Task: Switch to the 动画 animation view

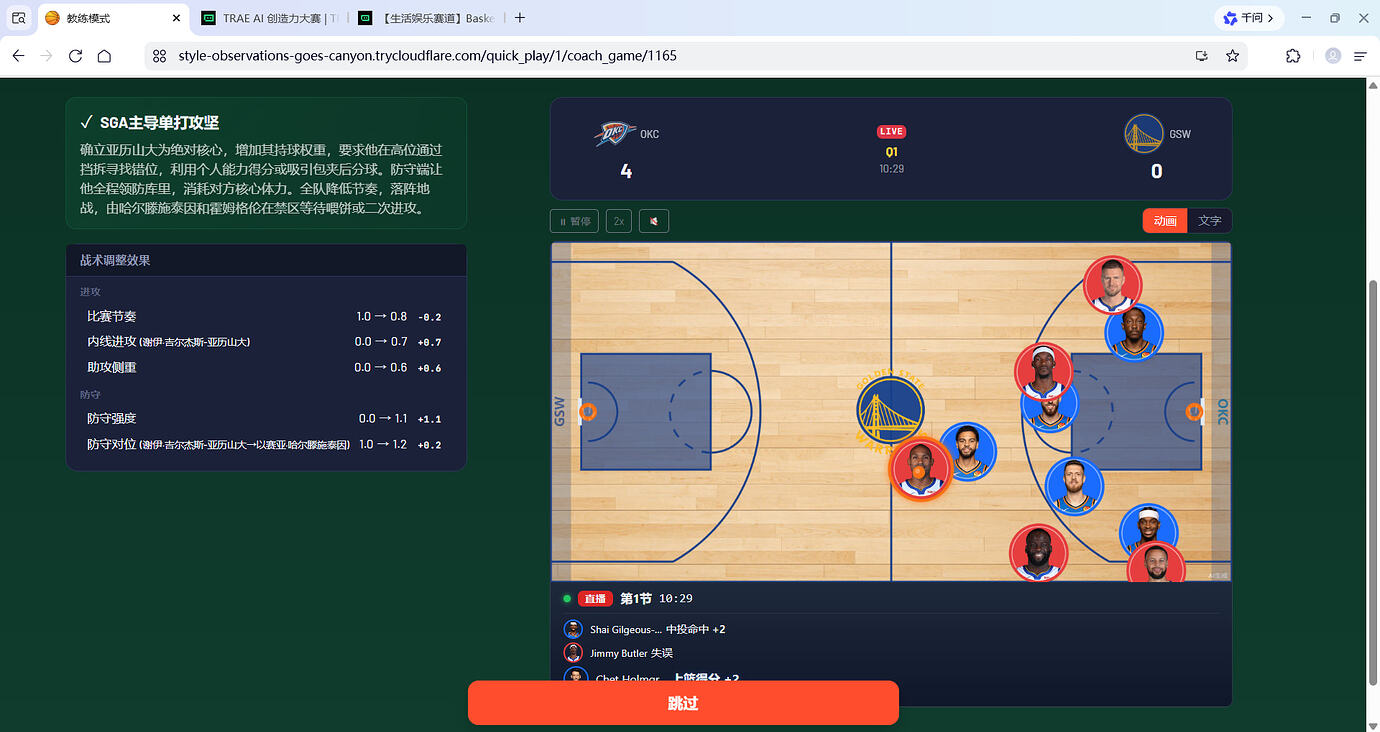Action: [x=1165, y=221]
